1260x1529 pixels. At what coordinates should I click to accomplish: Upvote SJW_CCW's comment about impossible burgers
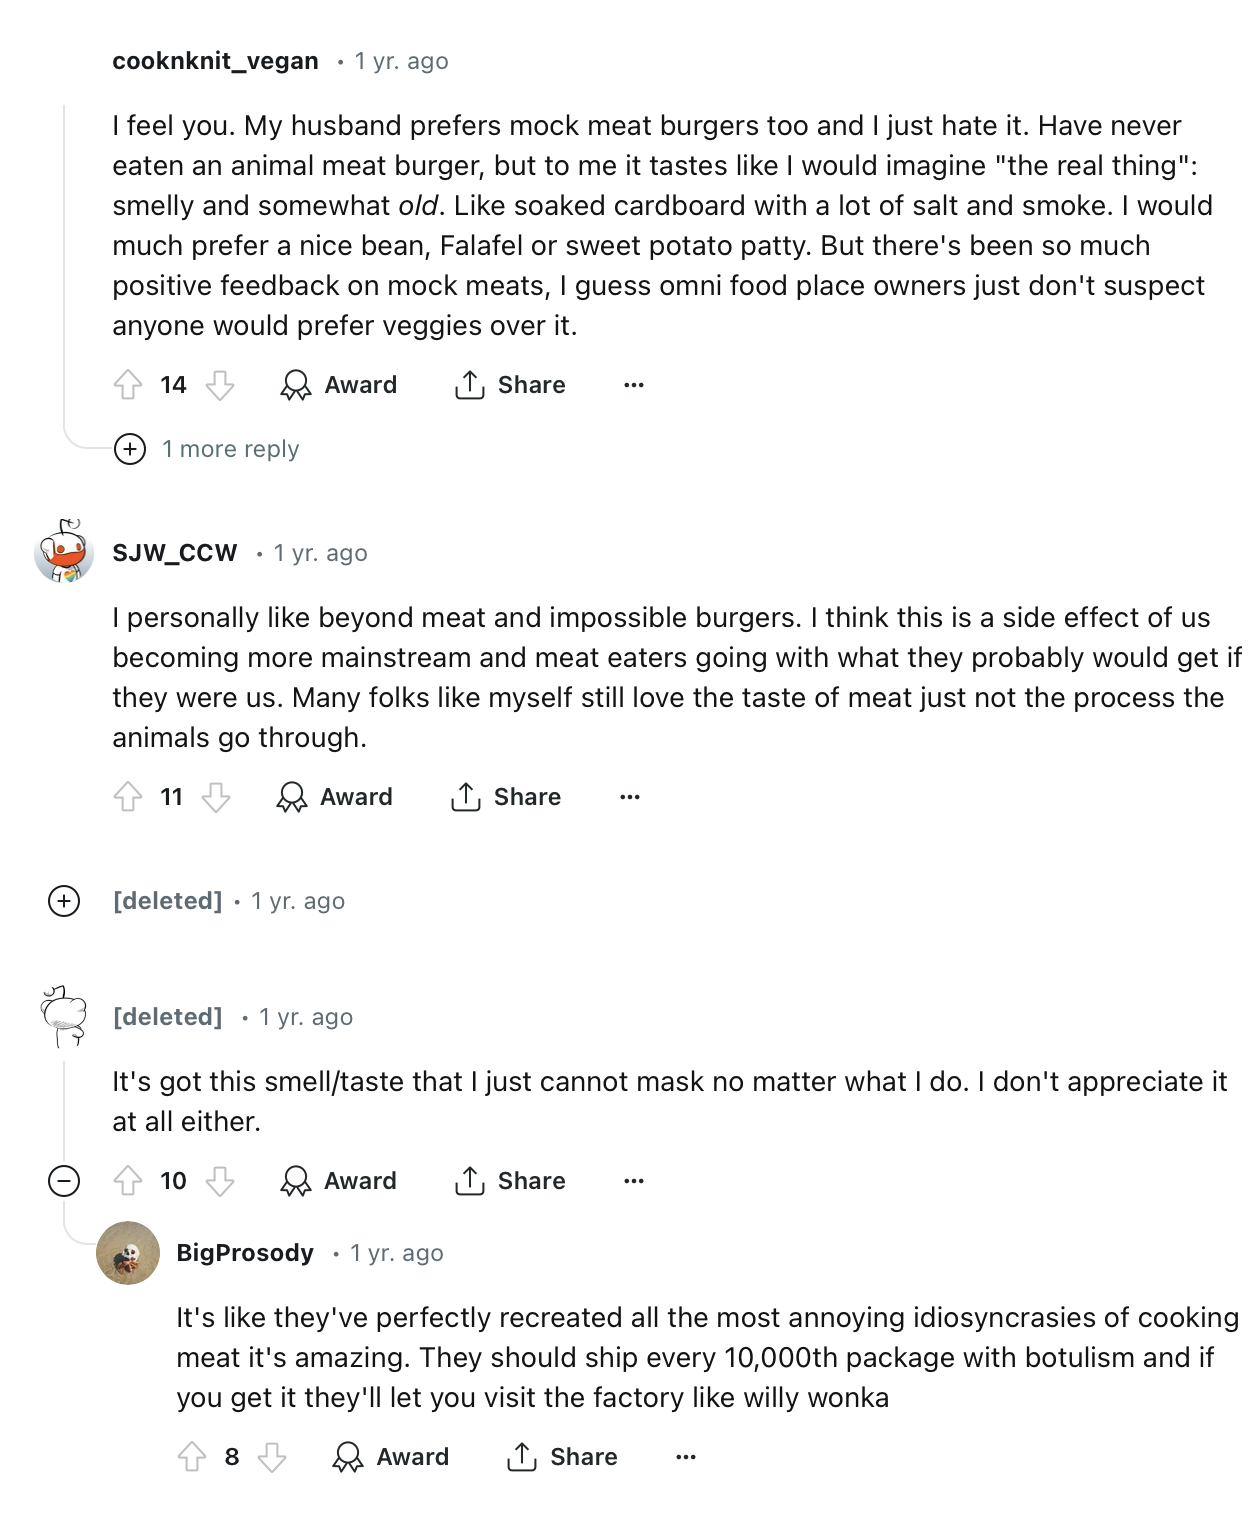coord(128,797)
